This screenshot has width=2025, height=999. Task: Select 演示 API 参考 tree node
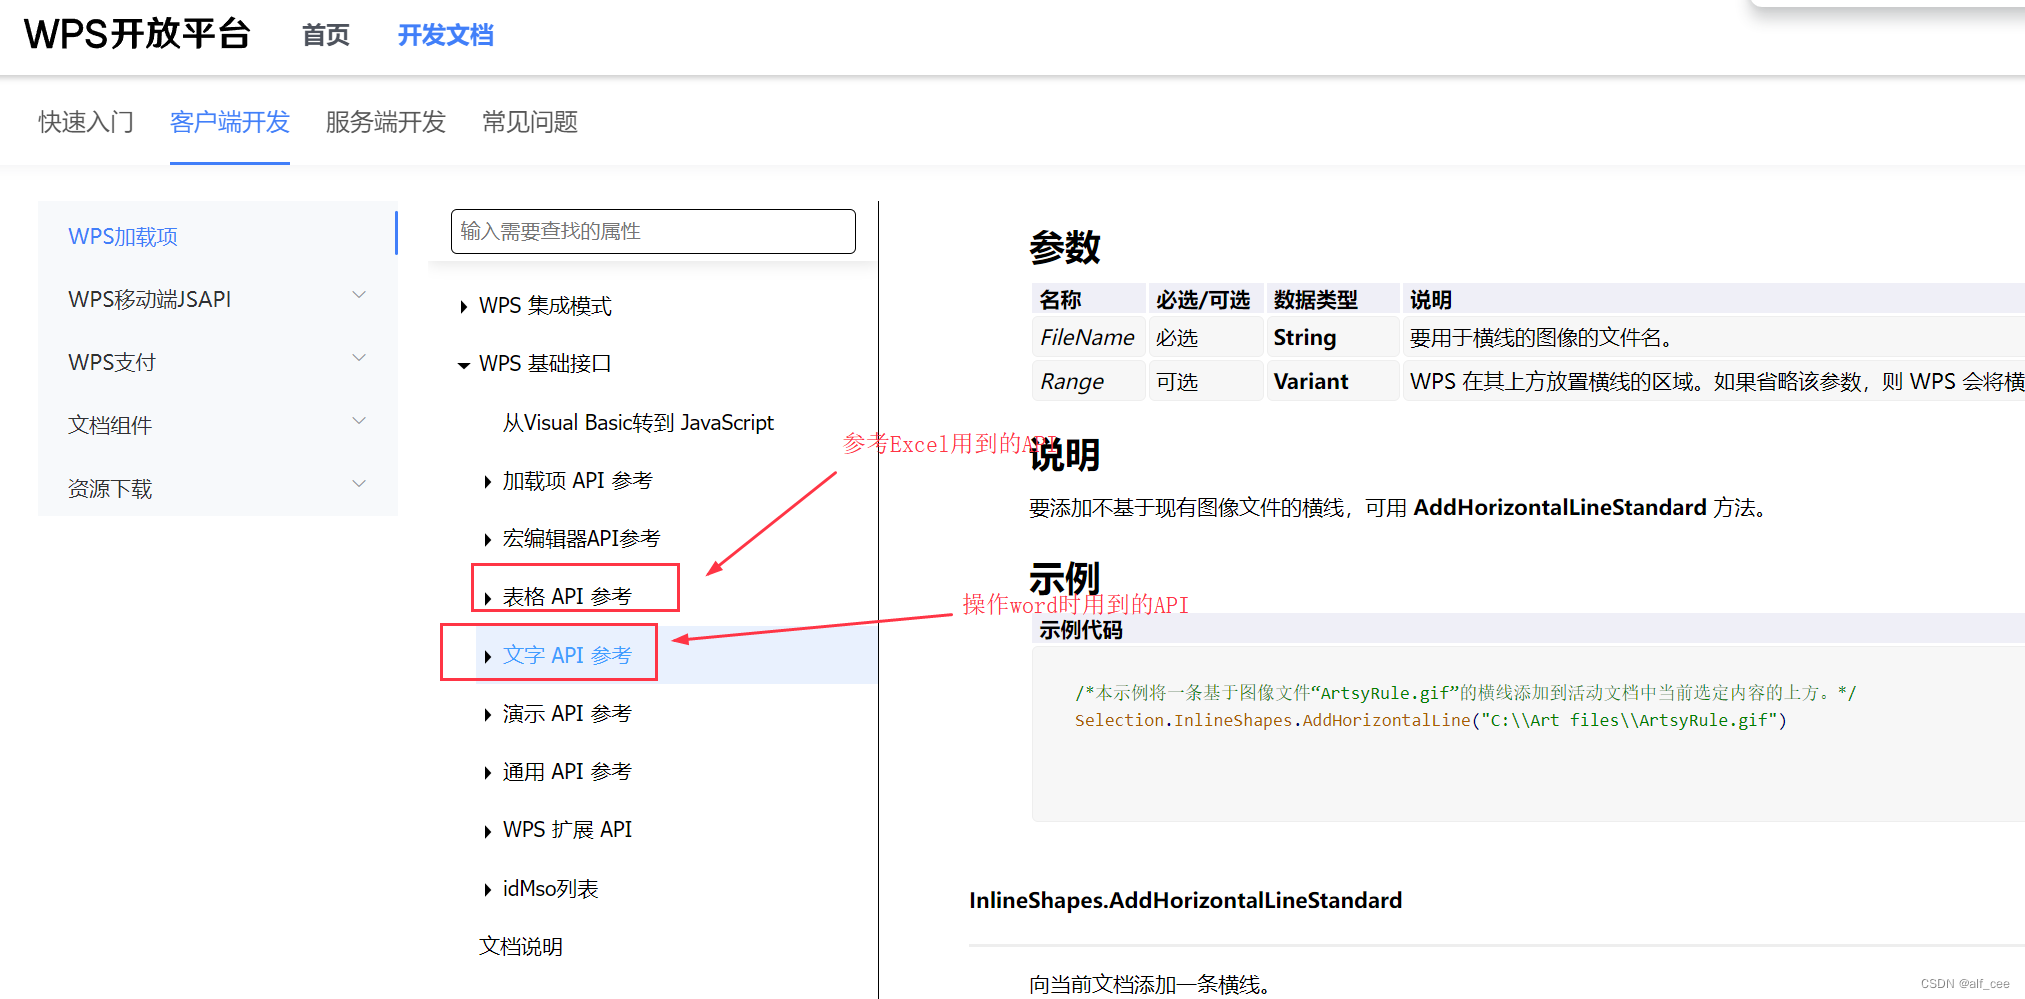pyautogui.click(x=567, y=714)
